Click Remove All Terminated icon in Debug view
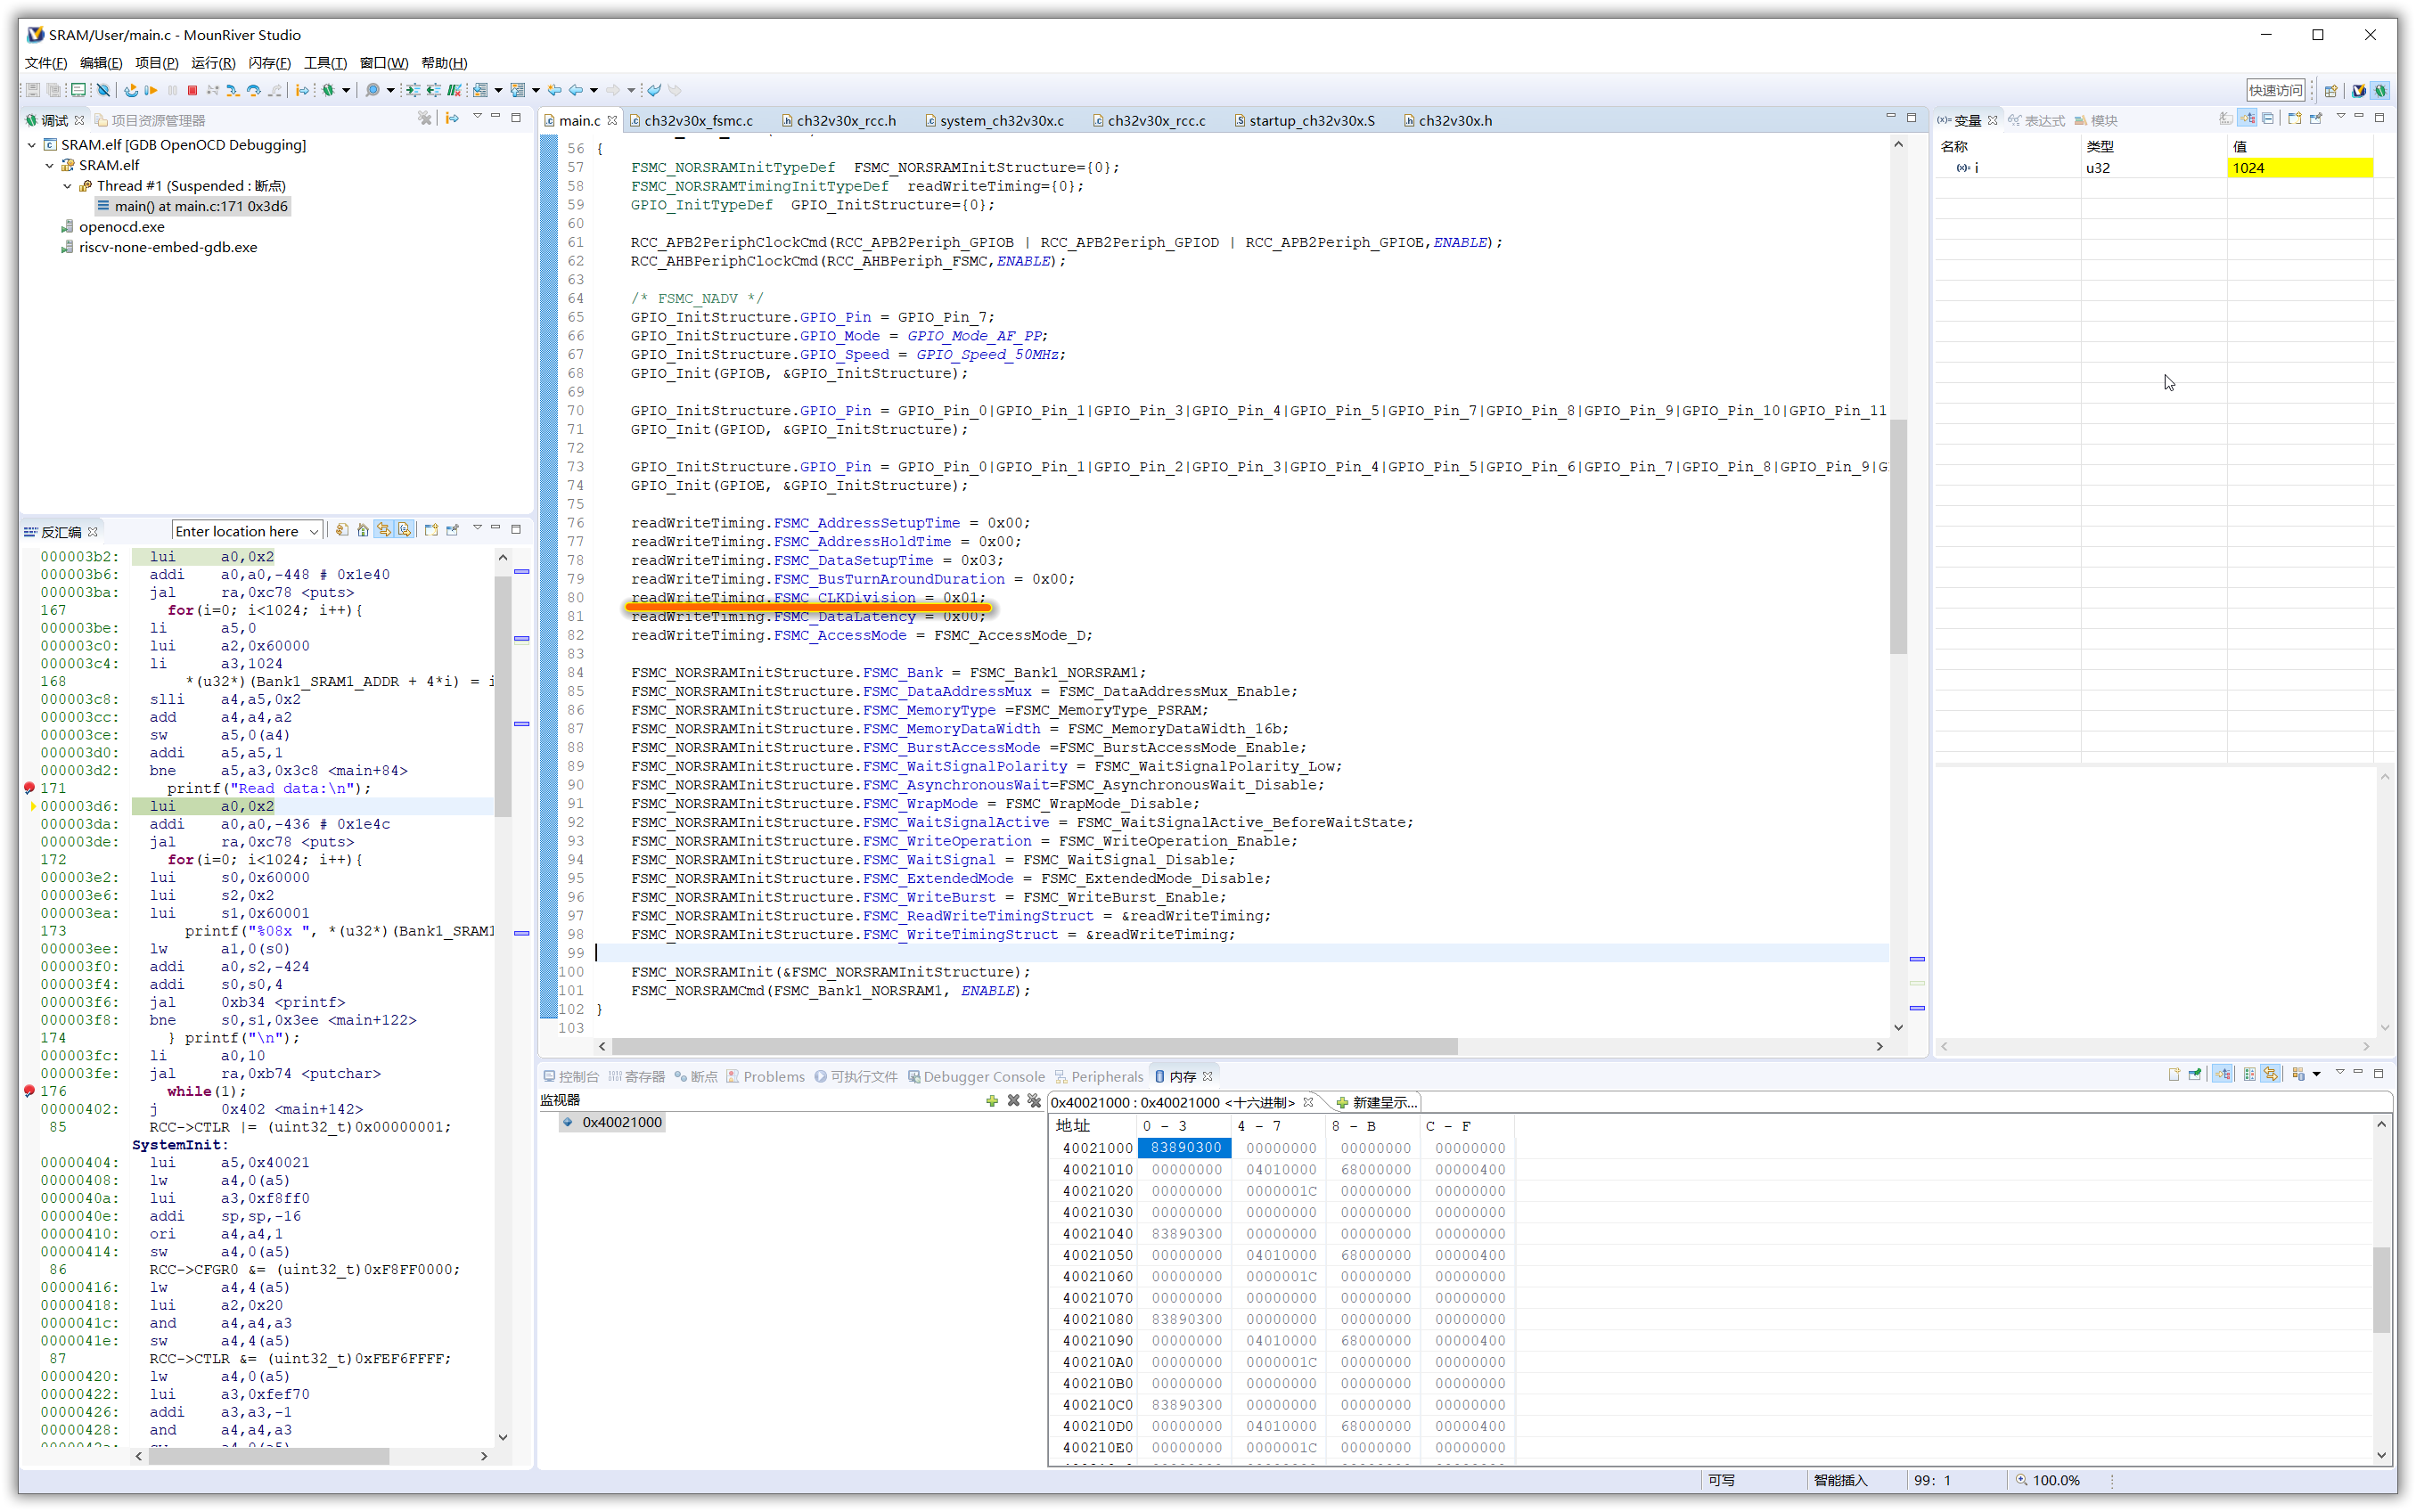The width and height of the screenshot is (2416, 1512). pyautogui.click(x=425, y=118)
